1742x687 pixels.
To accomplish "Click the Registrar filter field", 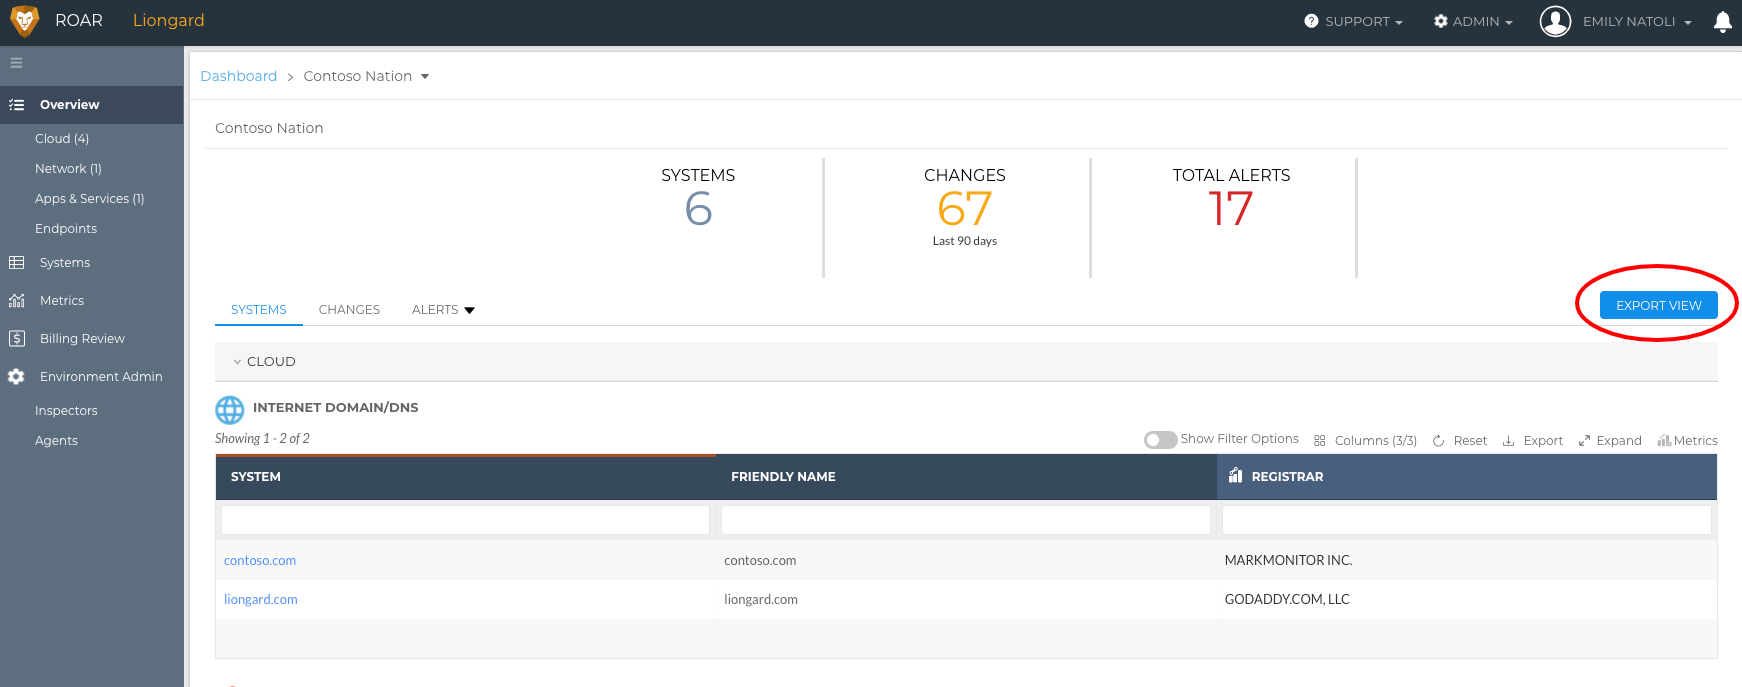I will [x=1467, y=520].
